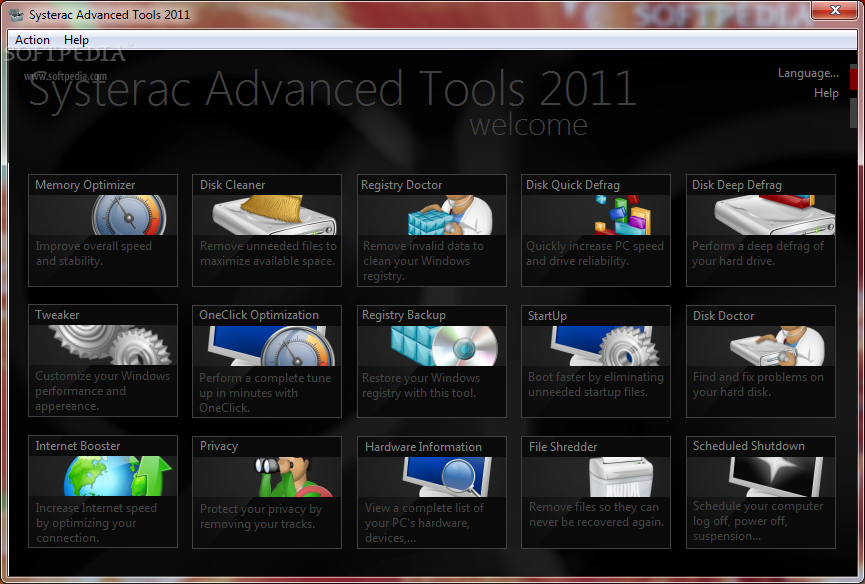Click the Scheduled Shutdown monitor icon
Image resolution: width=865 pixels, height=584 pixels.
pos(776,477)
